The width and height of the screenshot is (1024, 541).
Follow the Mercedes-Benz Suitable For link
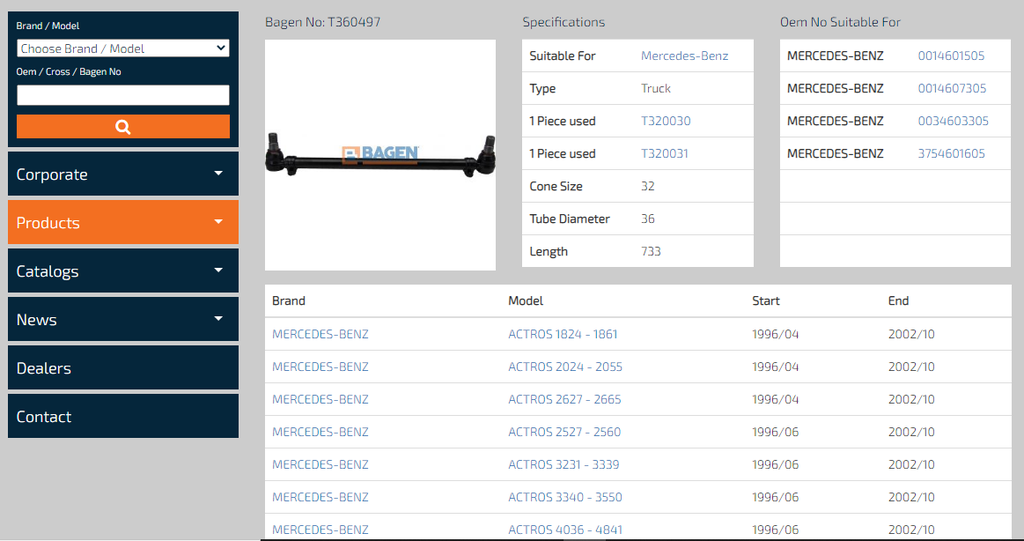pyautogui.click(x=684, y=56)
